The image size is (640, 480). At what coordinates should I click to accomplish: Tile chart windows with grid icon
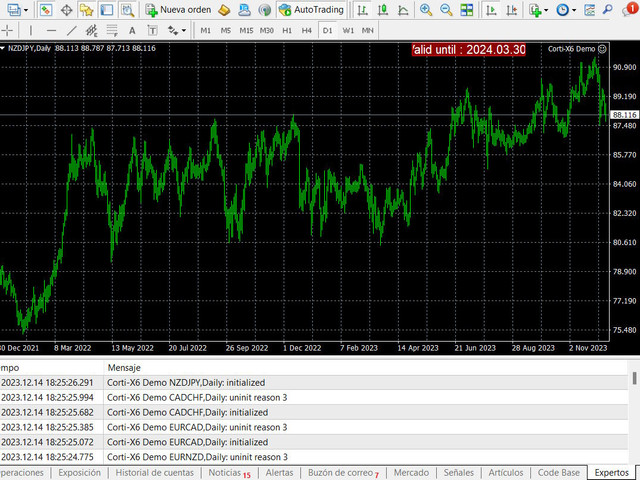pyautogui.click(x=469, y=10)
